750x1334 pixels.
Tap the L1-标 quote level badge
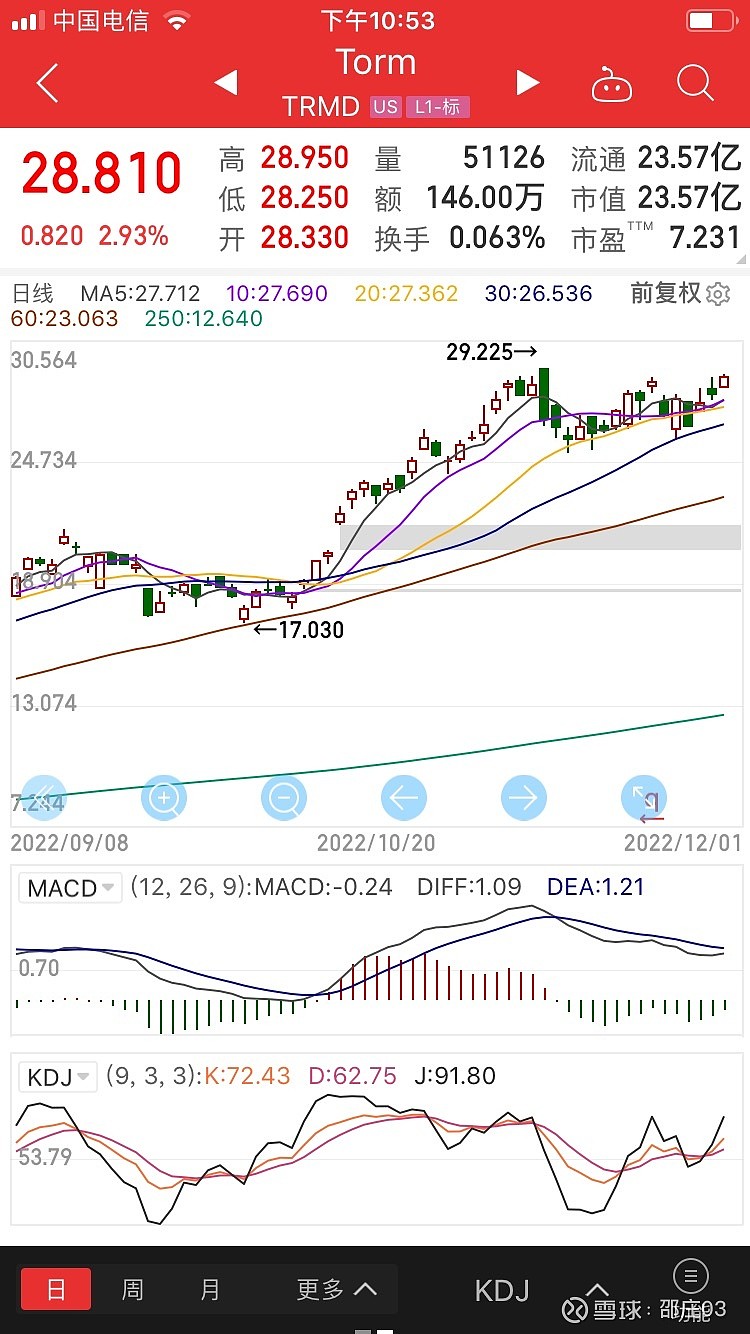click(437, 107)
